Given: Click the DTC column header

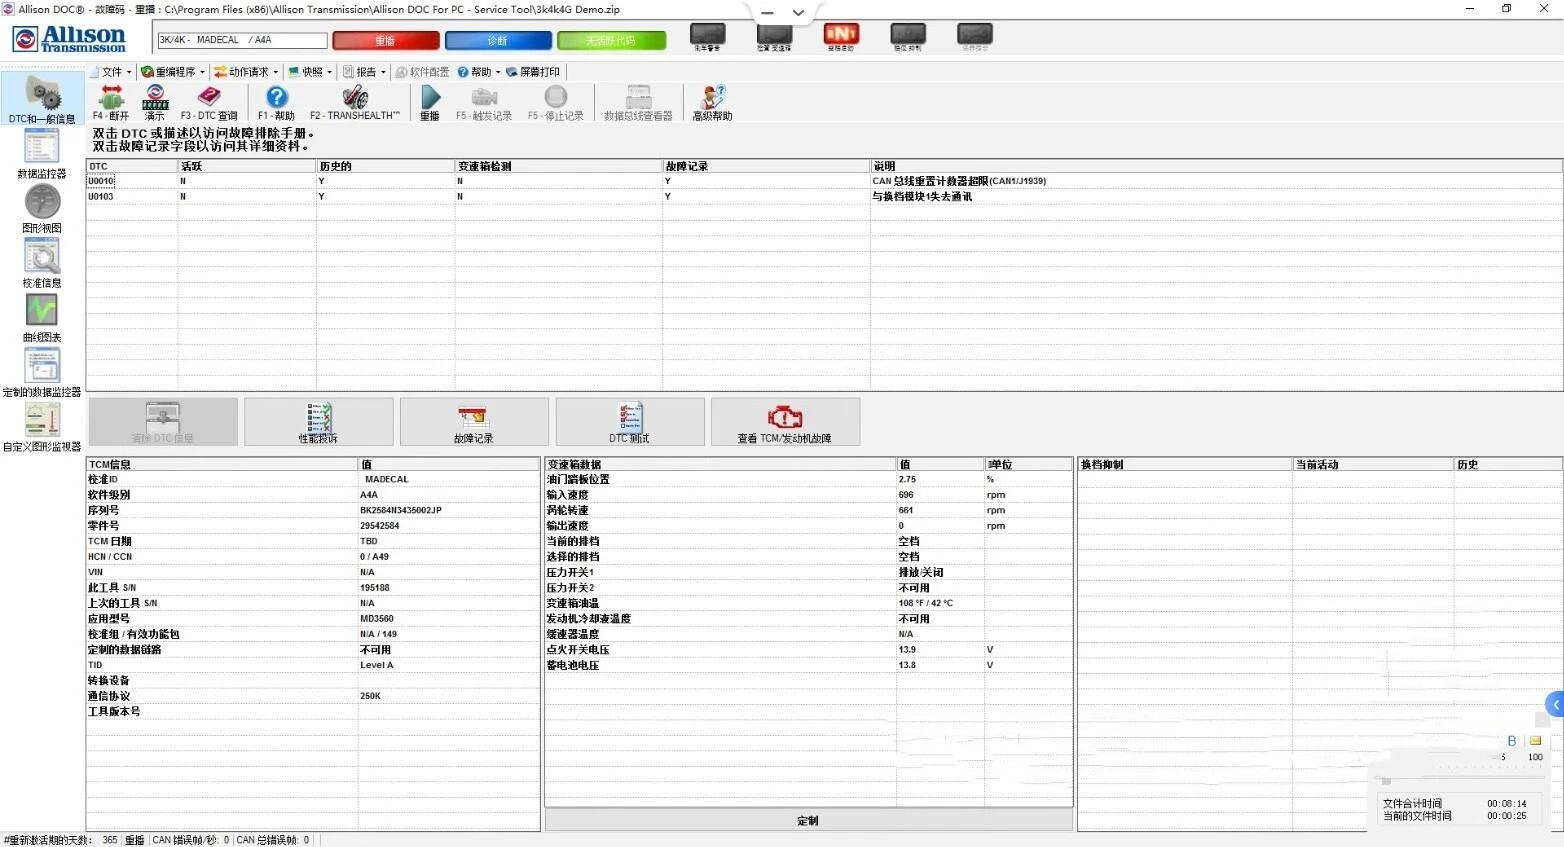Looking at the screenshot, I should (132, 166).
